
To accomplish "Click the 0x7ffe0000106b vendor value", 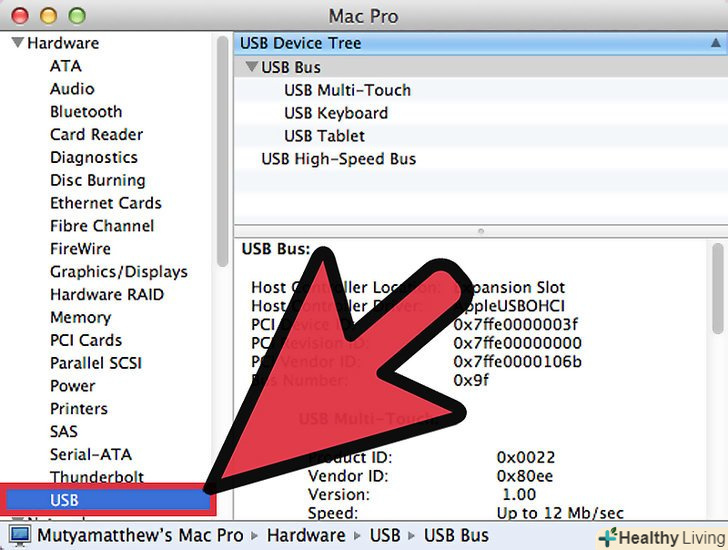I will (517, 362).
